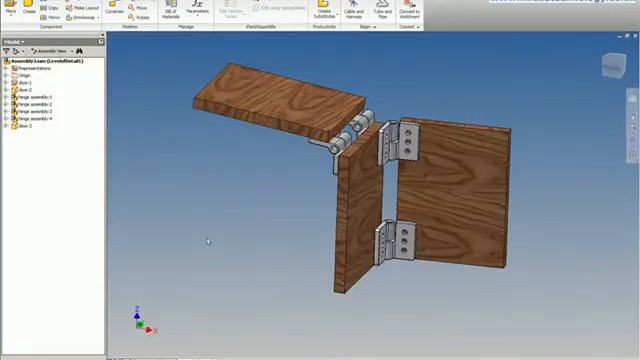Click the Create component tool

(x=29, y=7)
